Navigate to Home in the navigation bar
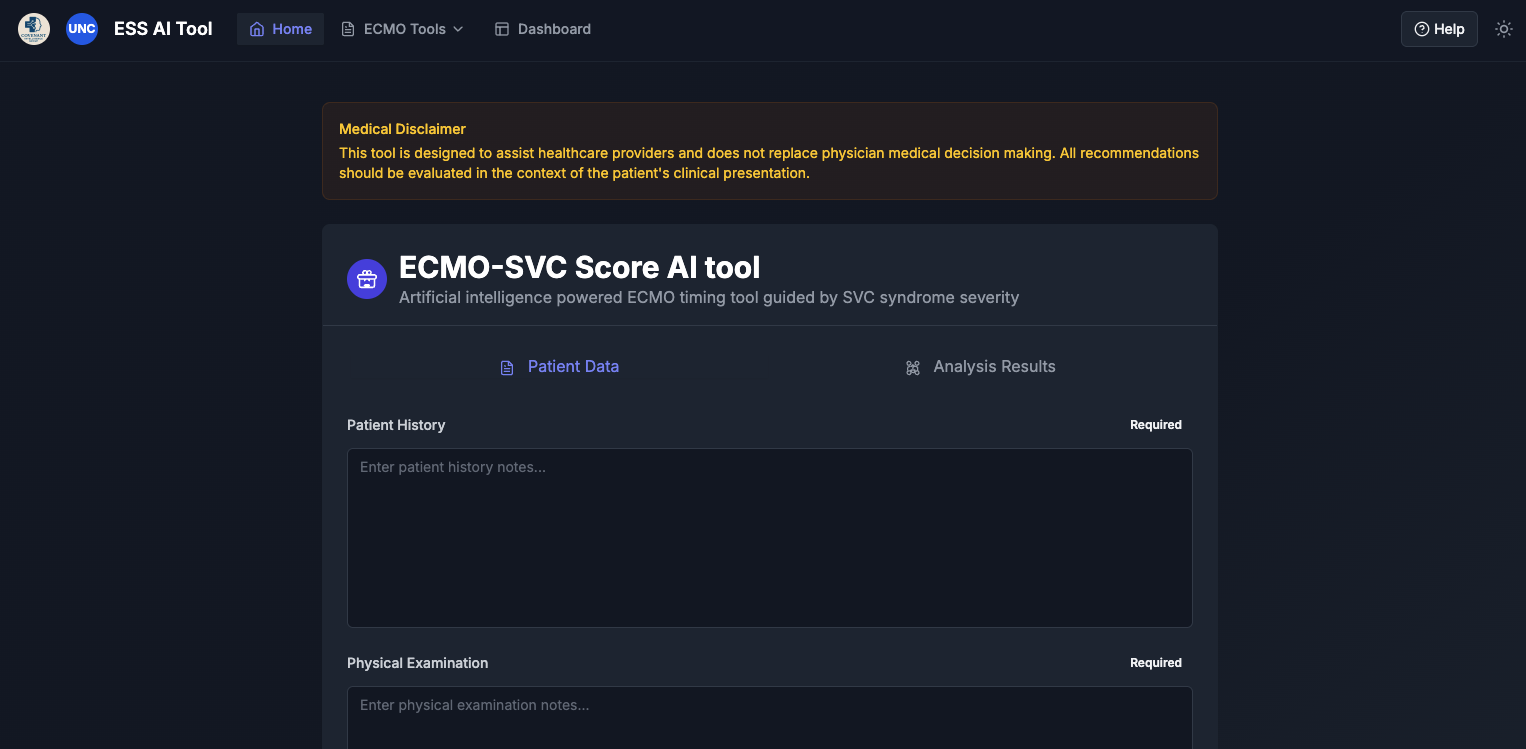 click(x=280, y=28)
